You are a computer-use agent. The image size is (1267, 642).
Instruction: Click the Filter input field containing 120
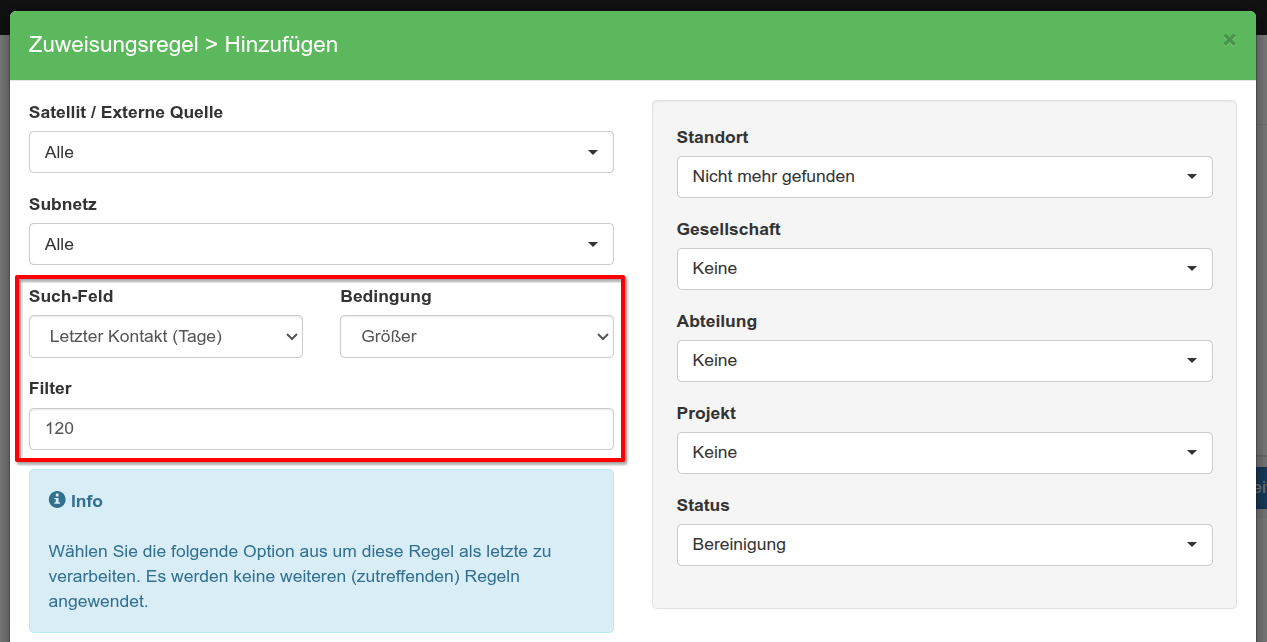[321, 429]
